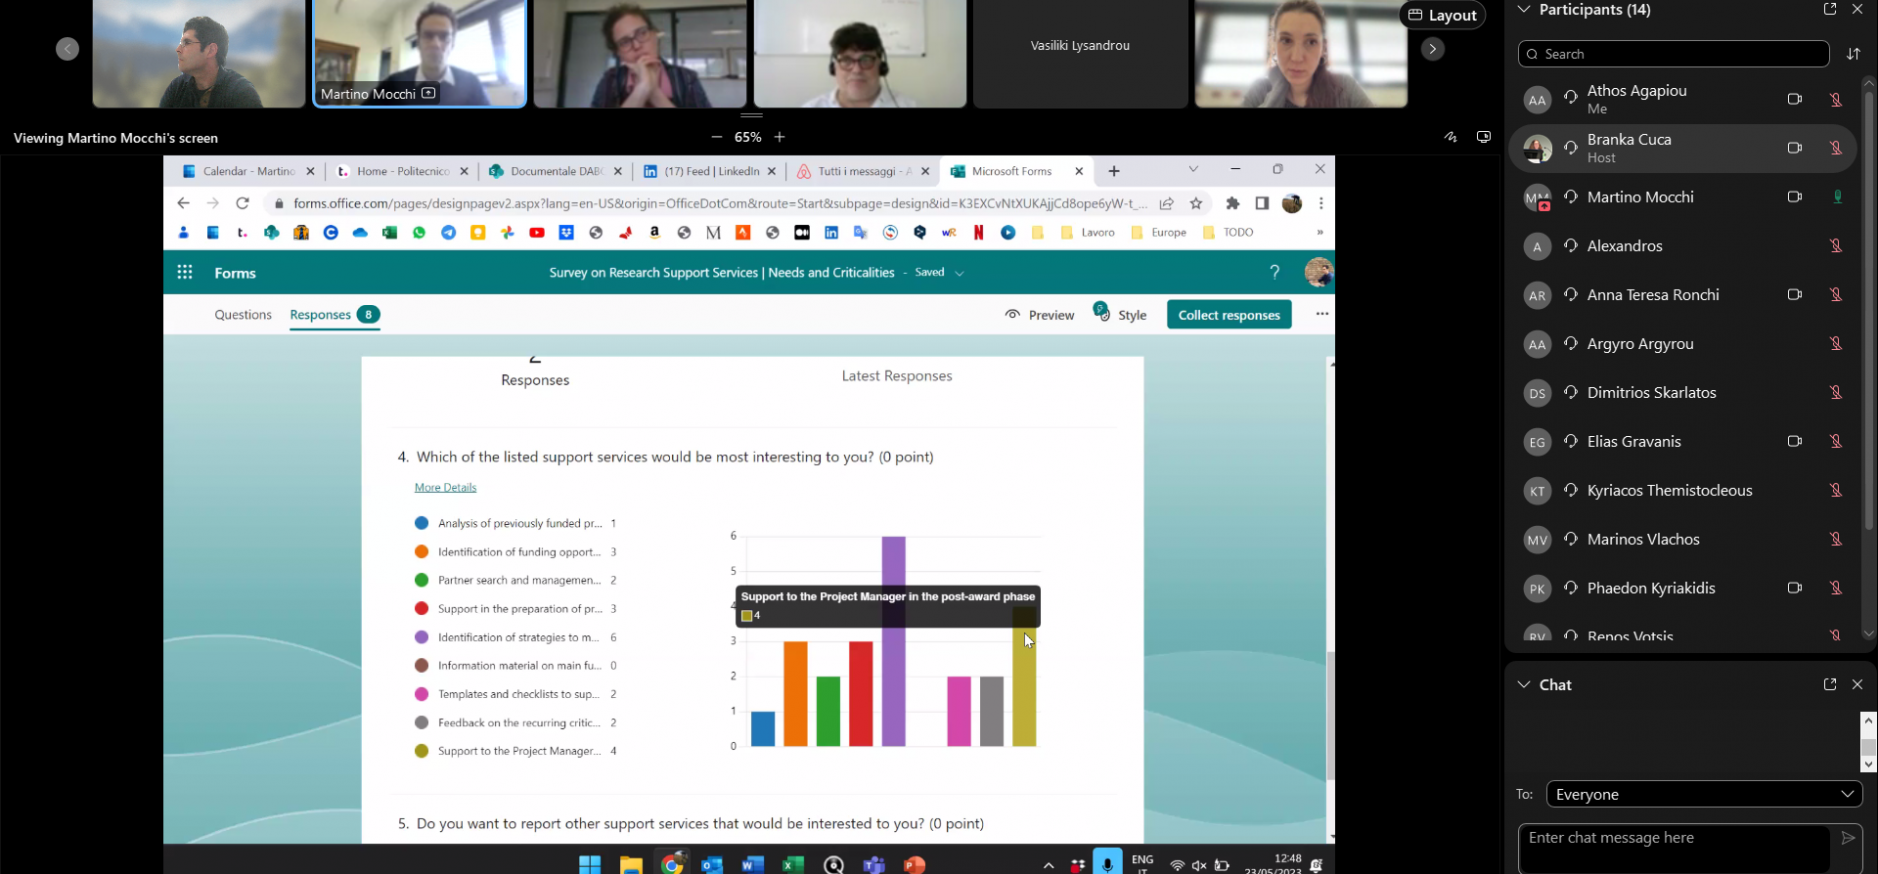Collapse the Chat panel chevron
Screen dimensions: 1878x874
[1524, 685]
